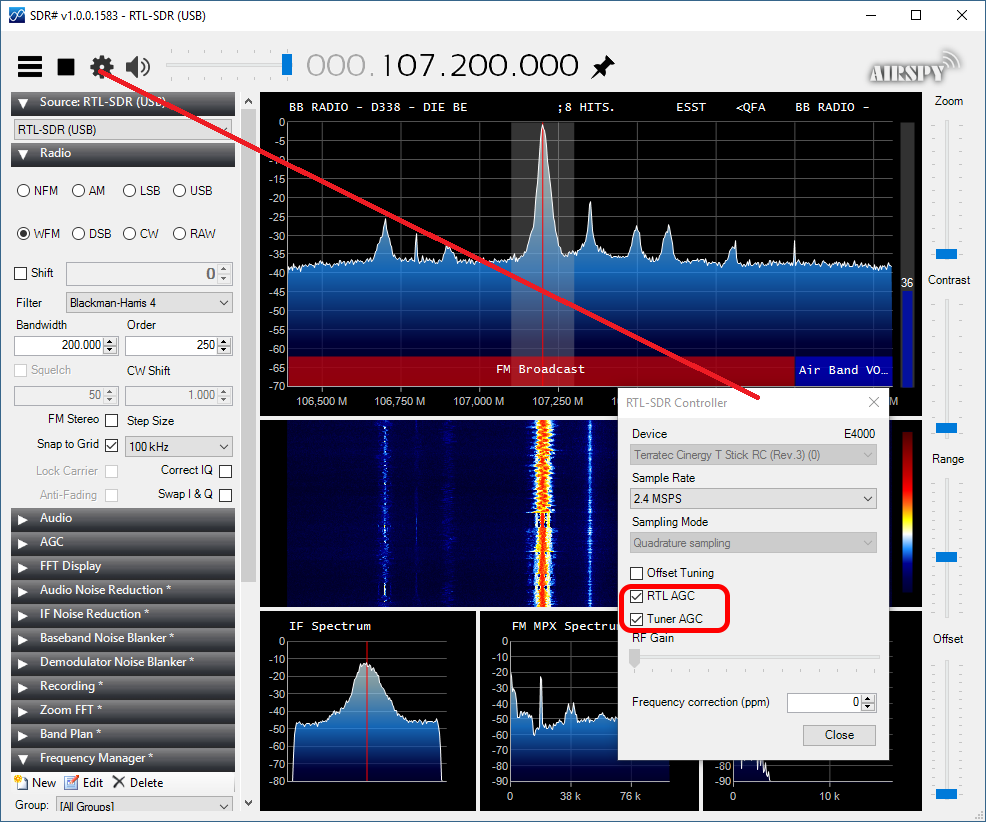Uncheck Snap to Grid
Image resolution: width=986 pixels, height=822 pixels.
point(111,445)
